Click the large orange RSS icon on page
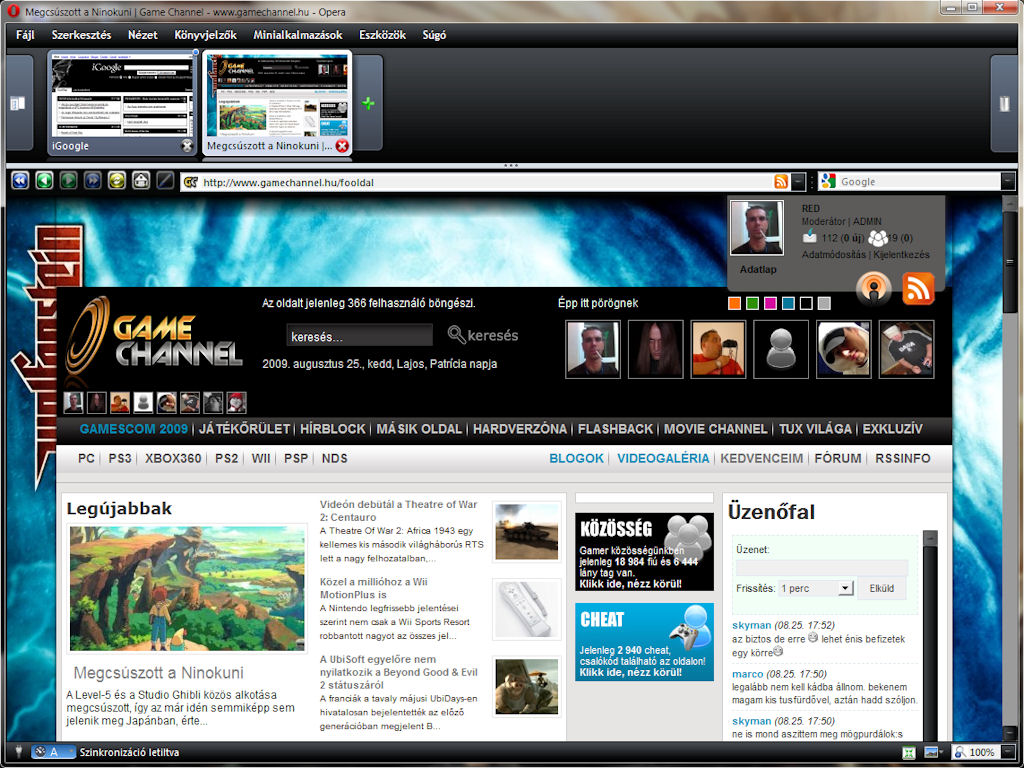This screenshot has height=768, width=1024. click(918, 288)
